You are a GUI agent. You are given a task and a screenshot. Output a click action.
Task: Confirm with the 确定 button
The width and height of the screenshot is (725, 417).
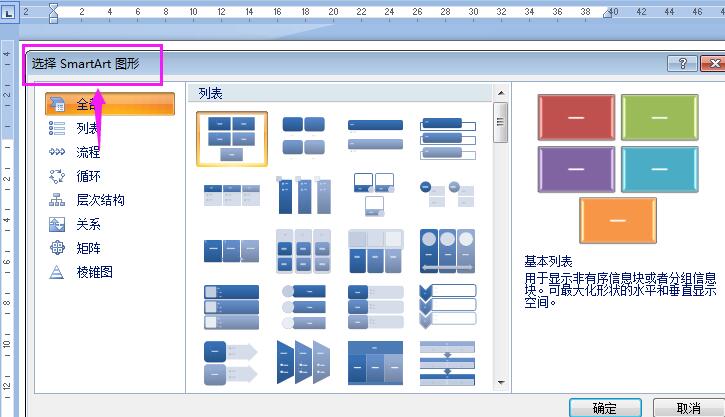pyautogui.click(x=605, y=408)
